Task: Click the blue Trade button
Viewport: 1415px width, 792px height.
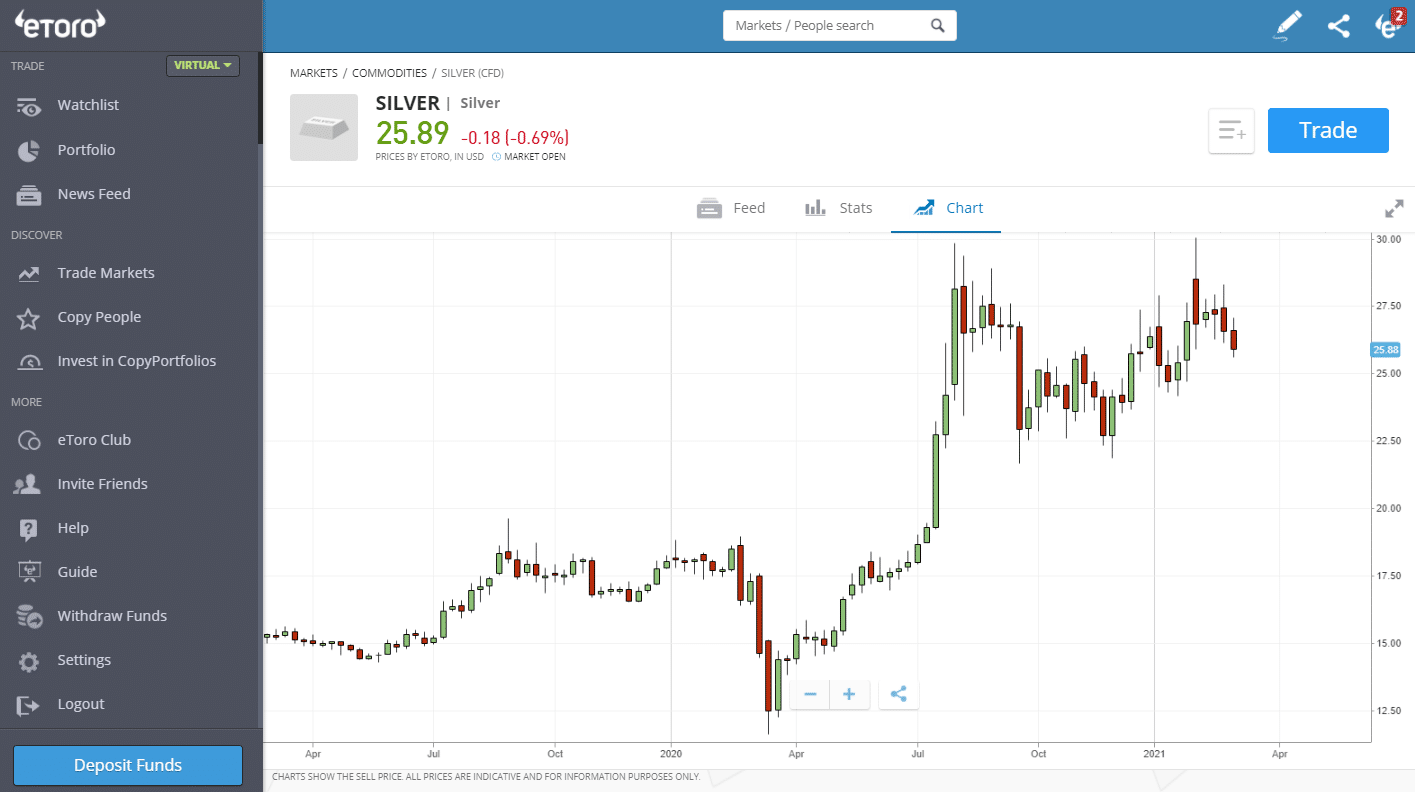Action: pyautogui.click(x=1328, y=131)
